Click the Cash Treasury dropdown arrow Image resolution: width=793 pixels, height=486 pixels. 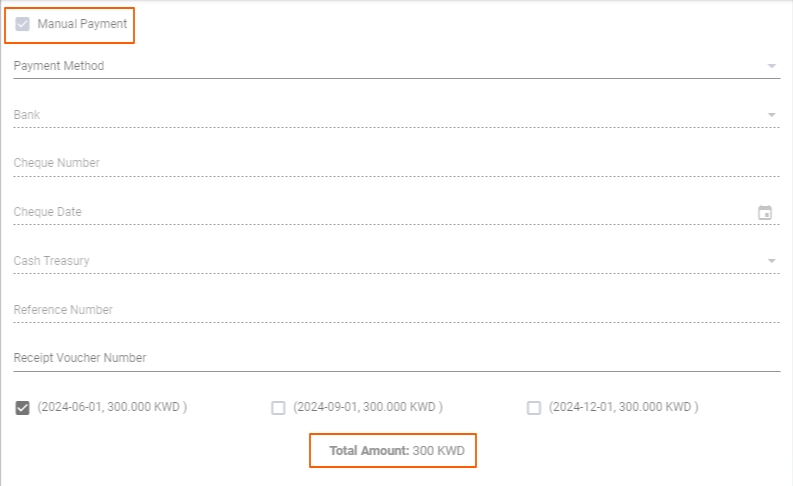pos(771,261)
